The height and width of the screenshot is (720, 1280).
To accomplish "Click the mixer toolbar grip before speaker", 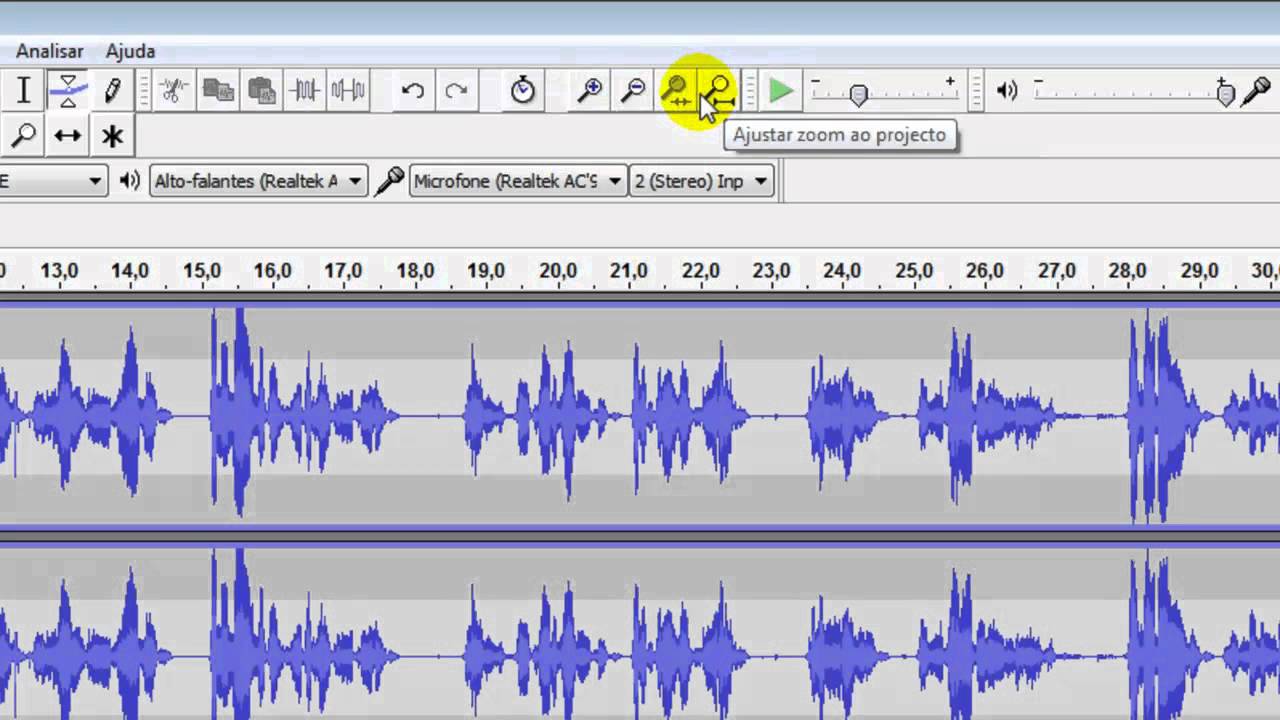I will (x=976, y=91).
